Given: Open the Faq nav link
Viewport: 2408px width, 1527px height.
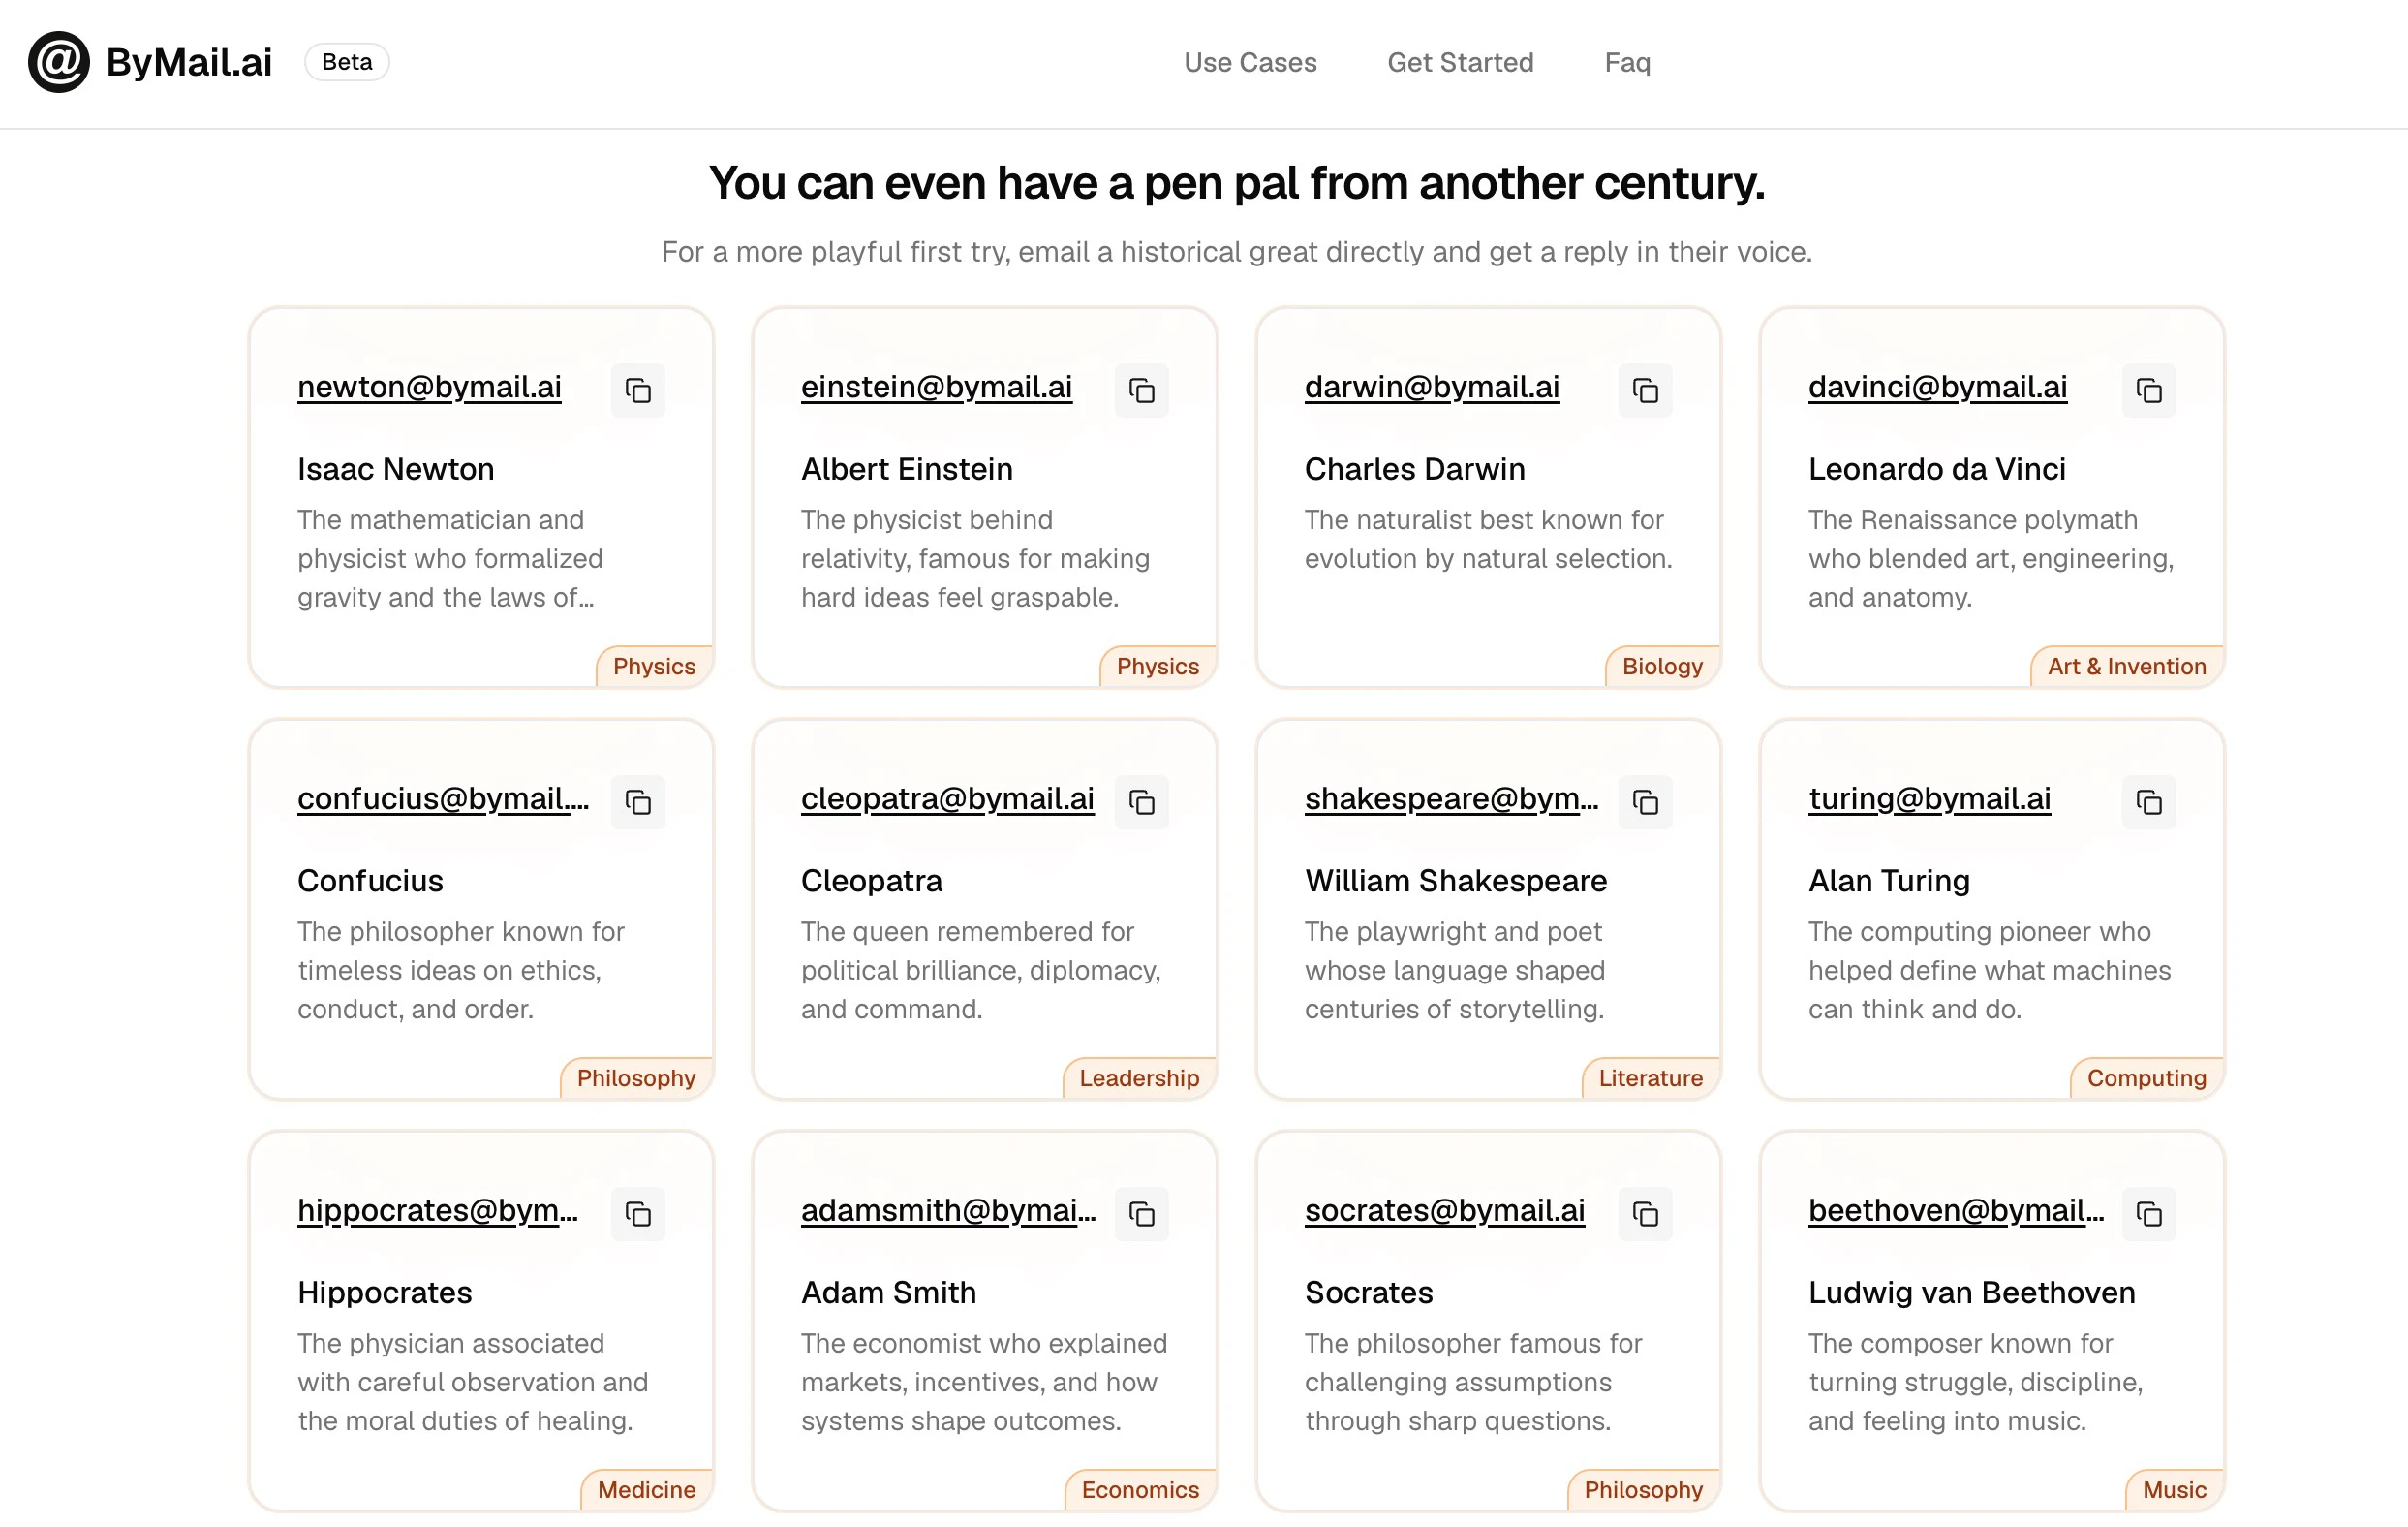Looking at the screenshot, I should [1627, 62].
